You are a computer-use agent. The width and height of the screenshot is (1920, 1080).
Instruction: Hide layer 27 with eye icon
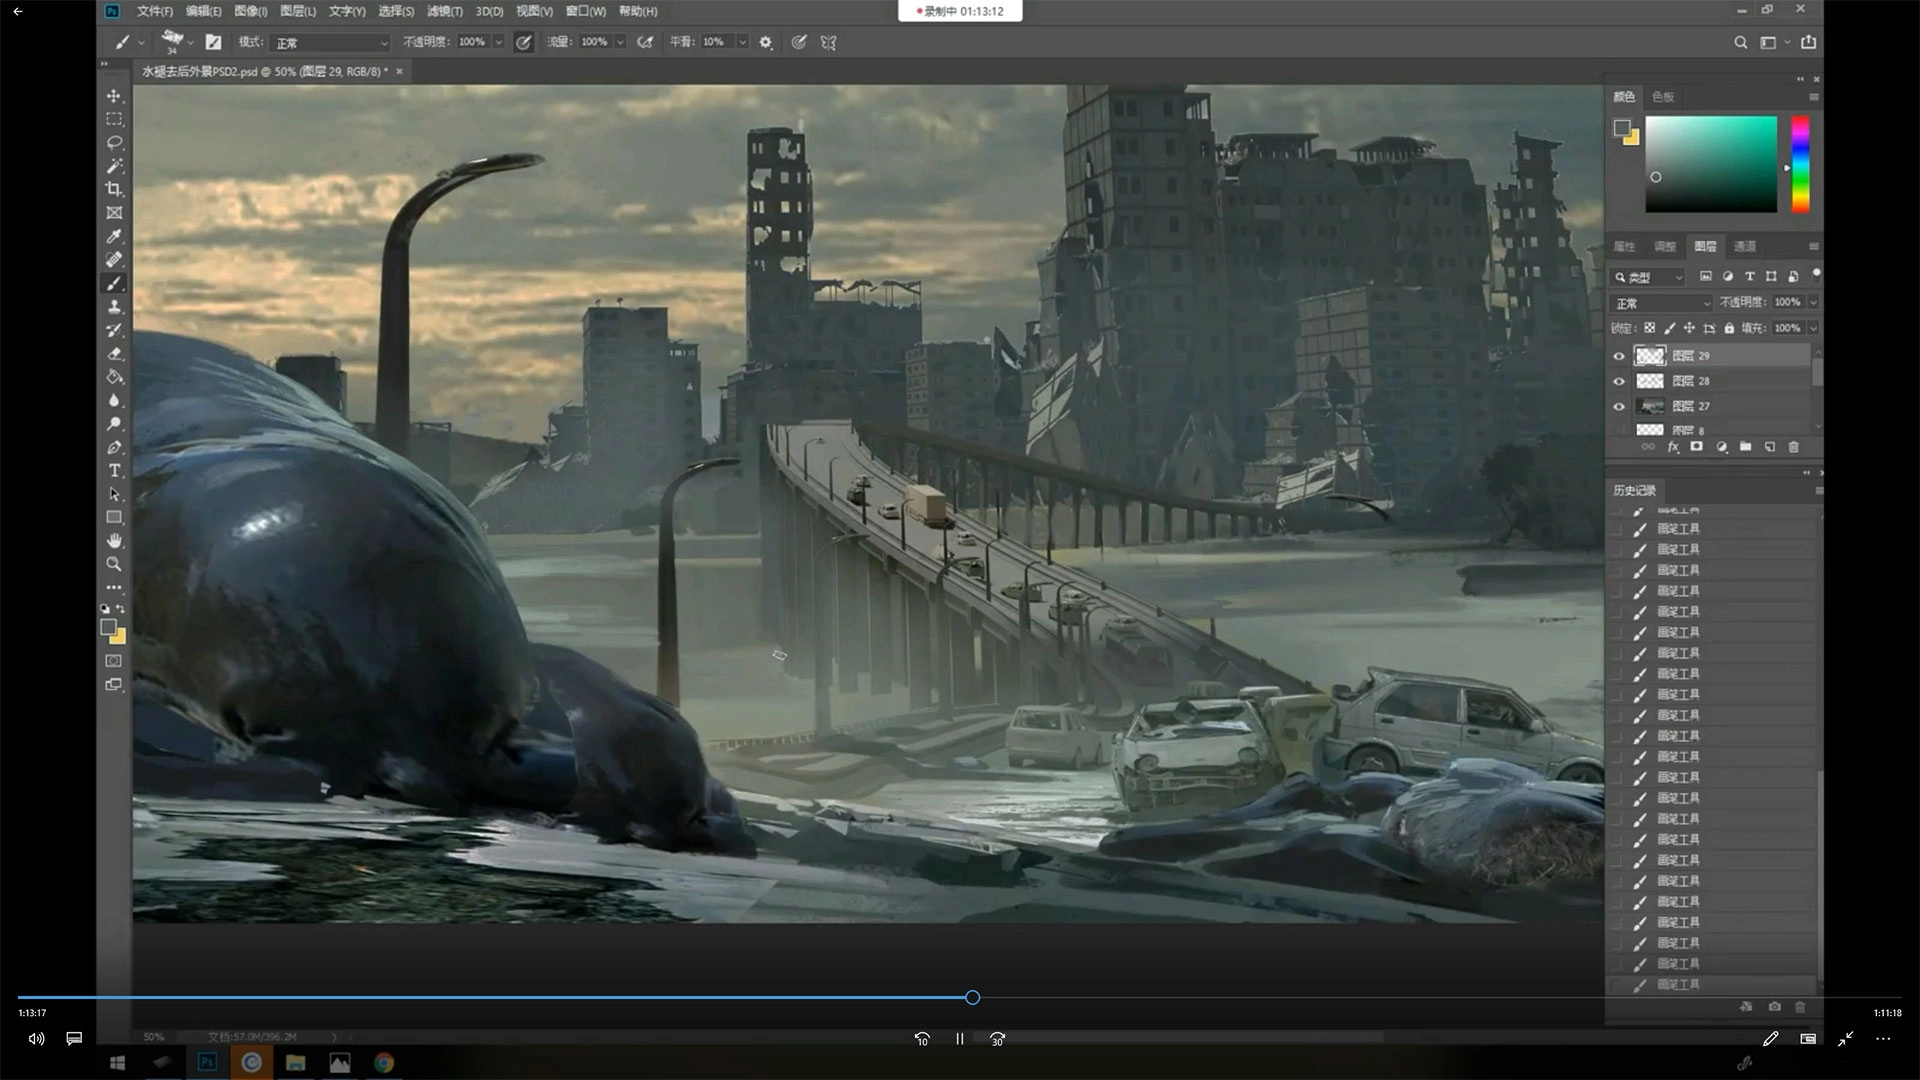(1619, 406)
